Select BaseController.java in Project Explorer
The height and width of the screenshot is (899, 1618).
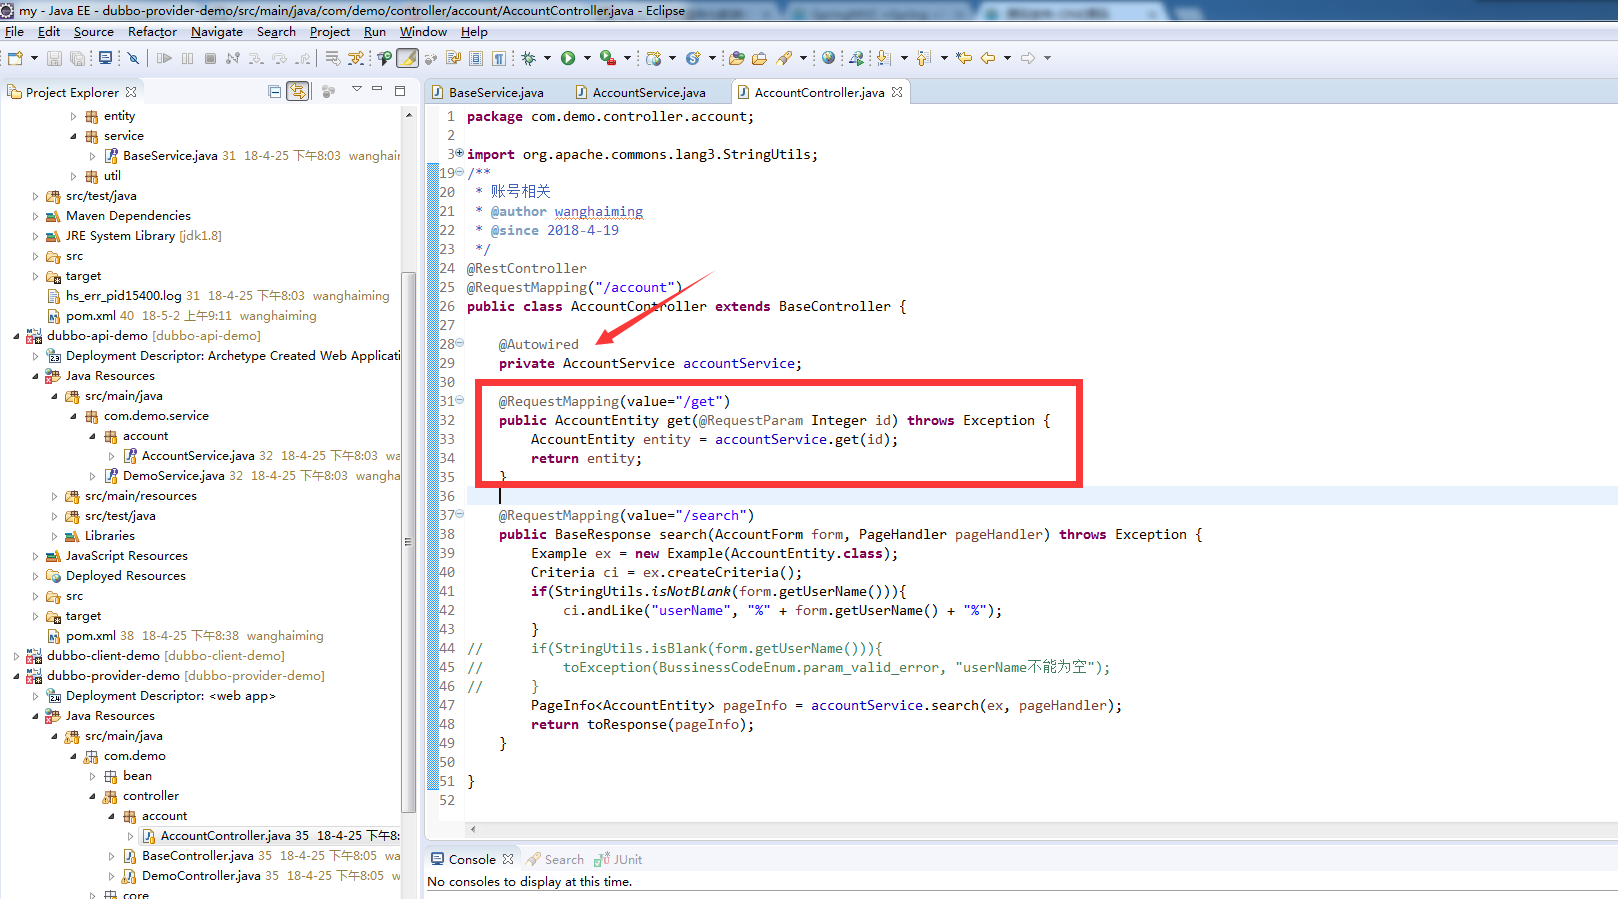coord(197,856)
